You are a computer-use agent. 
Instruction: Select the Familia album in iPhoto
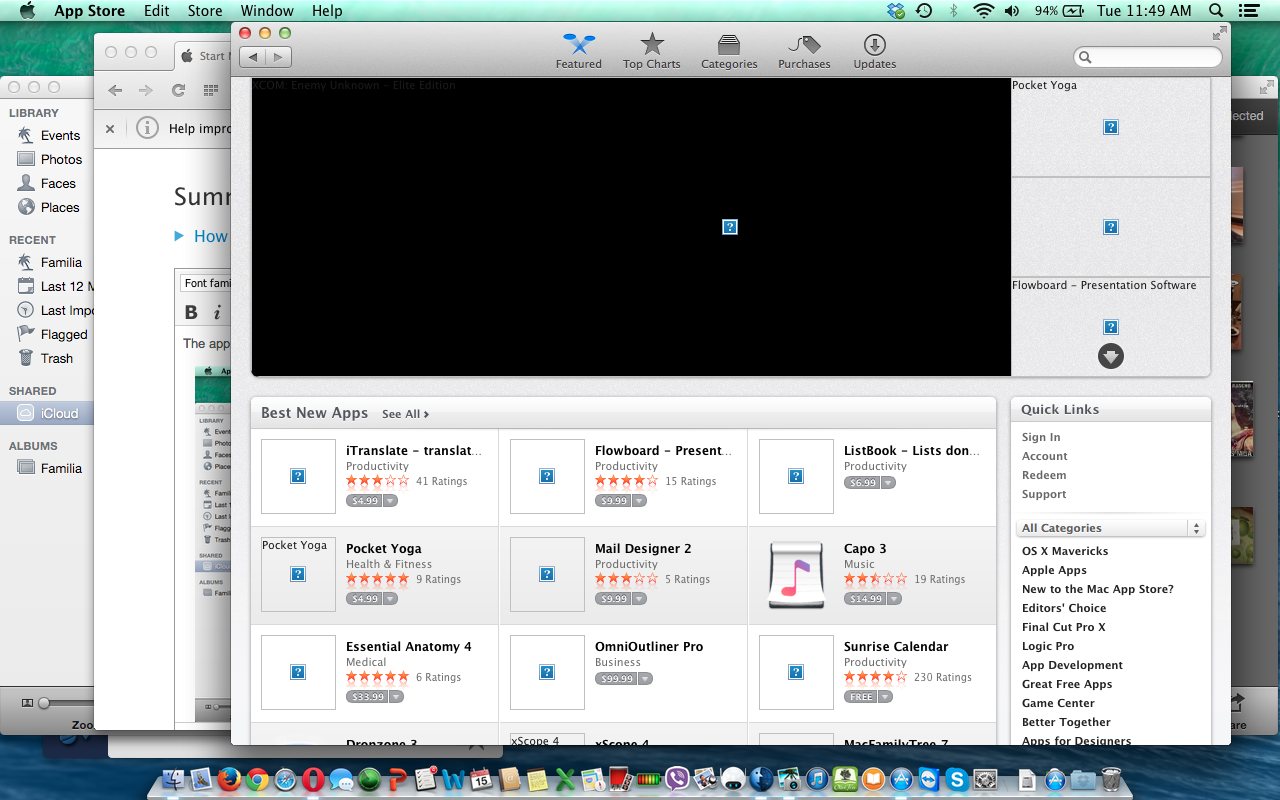(x=49, y=468)
